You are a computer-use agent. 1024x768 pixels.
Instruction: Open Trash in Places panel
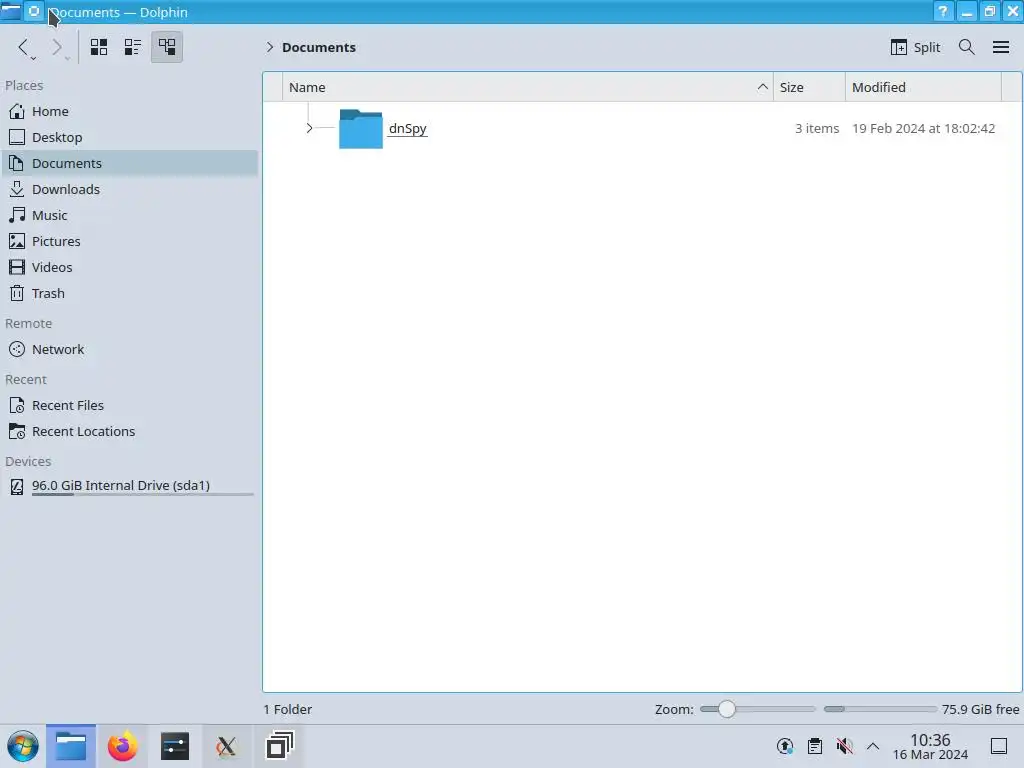(129, 293)
